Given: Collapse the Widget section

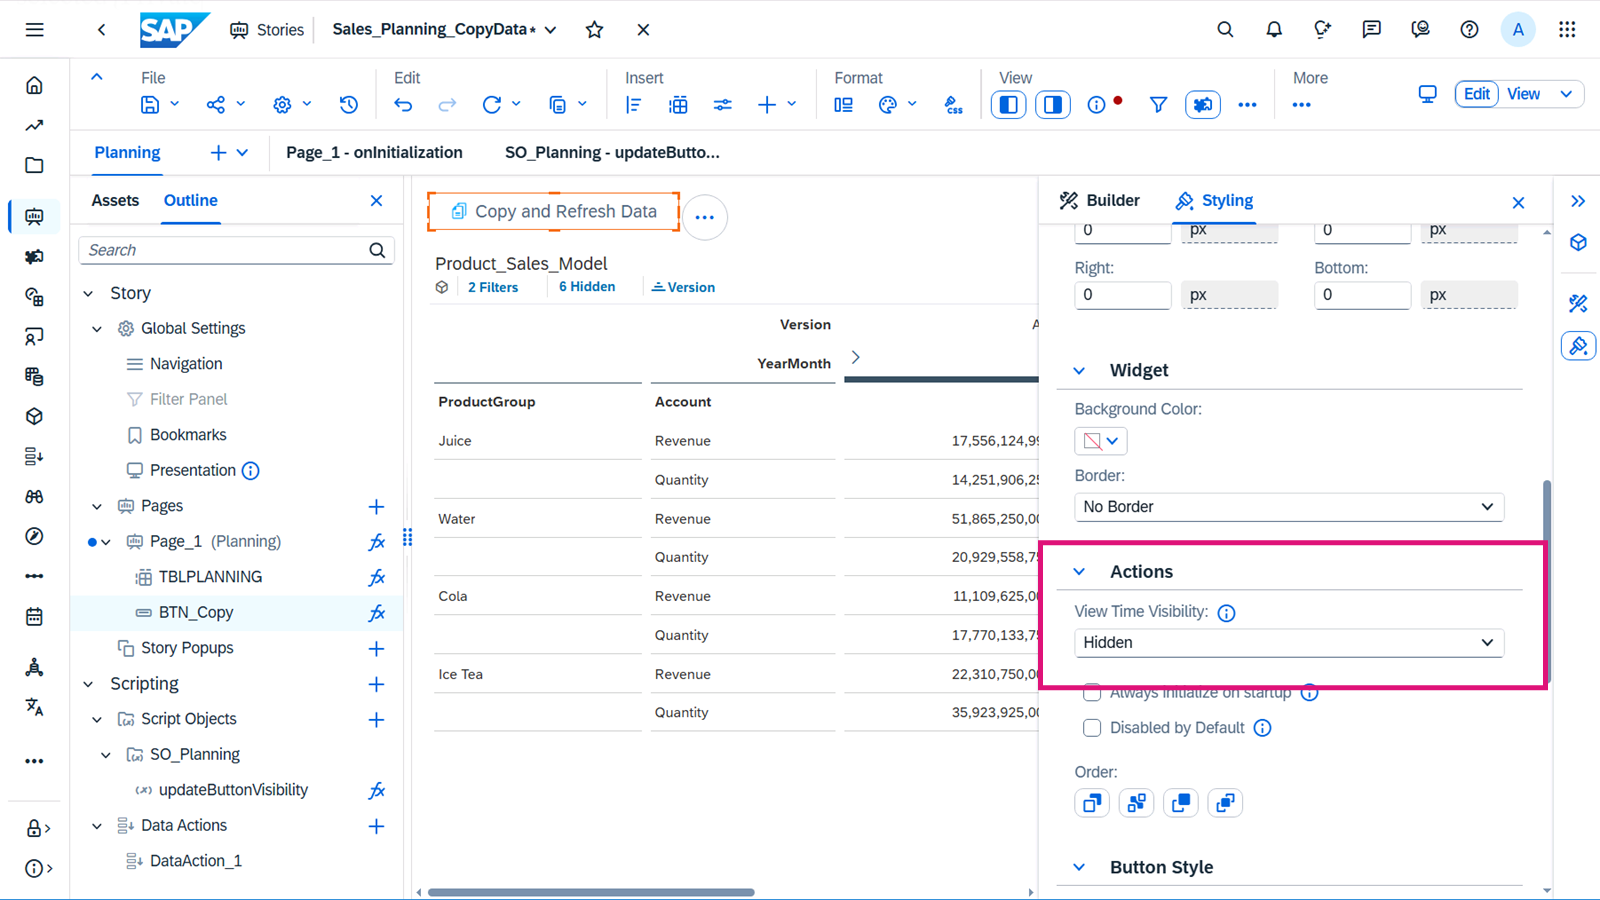Looking at the screenshot, I should (1079, 371).
